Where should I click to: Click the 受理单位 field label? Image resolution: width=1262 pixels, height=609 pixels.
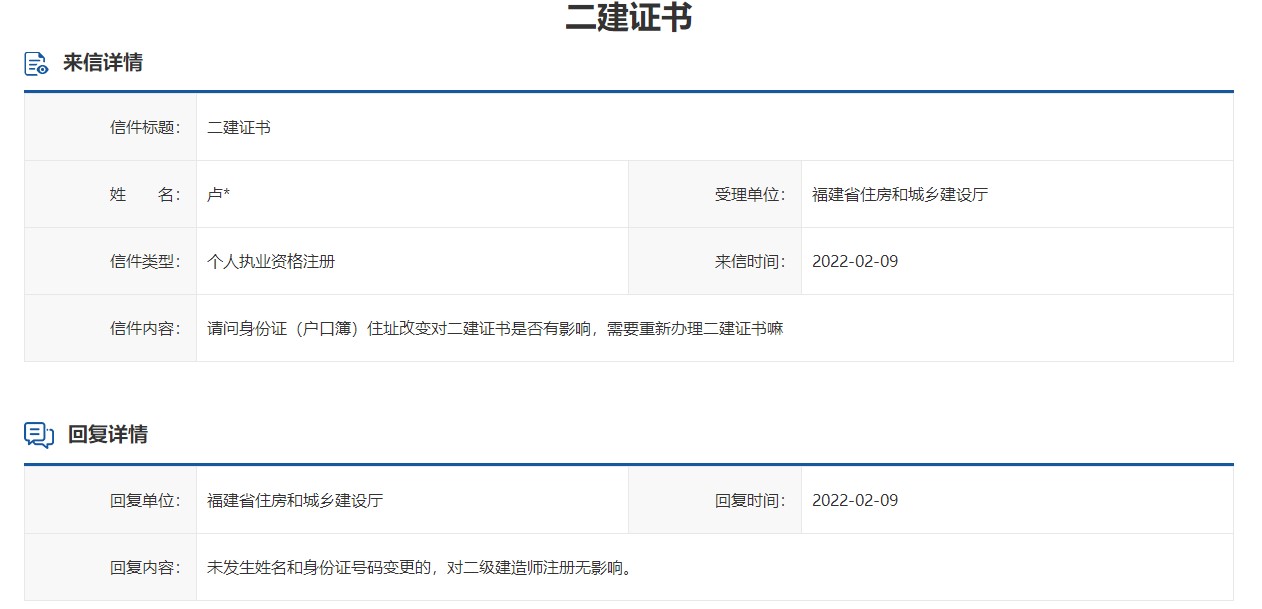[750, 195]
